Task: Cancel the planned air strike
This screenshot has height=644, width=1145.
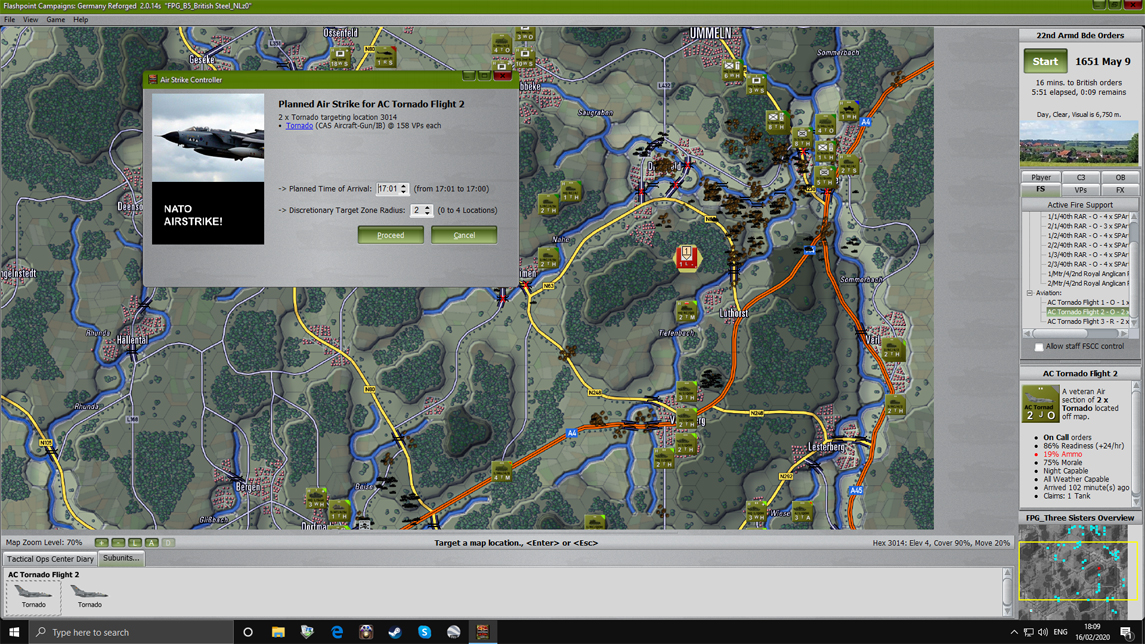Action: (x=464, y=235)
